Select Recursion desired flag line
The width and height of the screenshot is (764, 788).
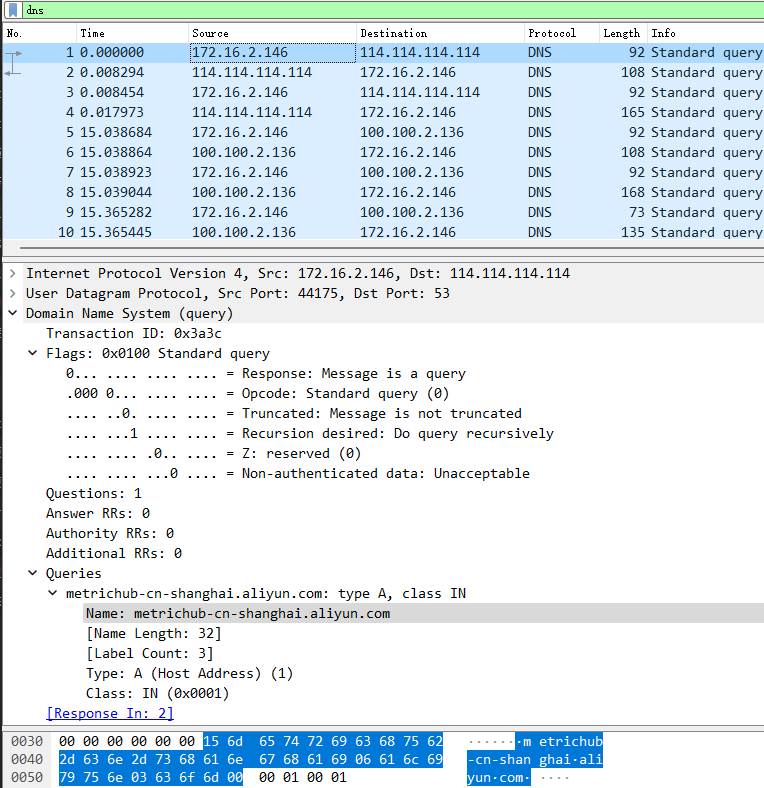click(x=310, y=434)
